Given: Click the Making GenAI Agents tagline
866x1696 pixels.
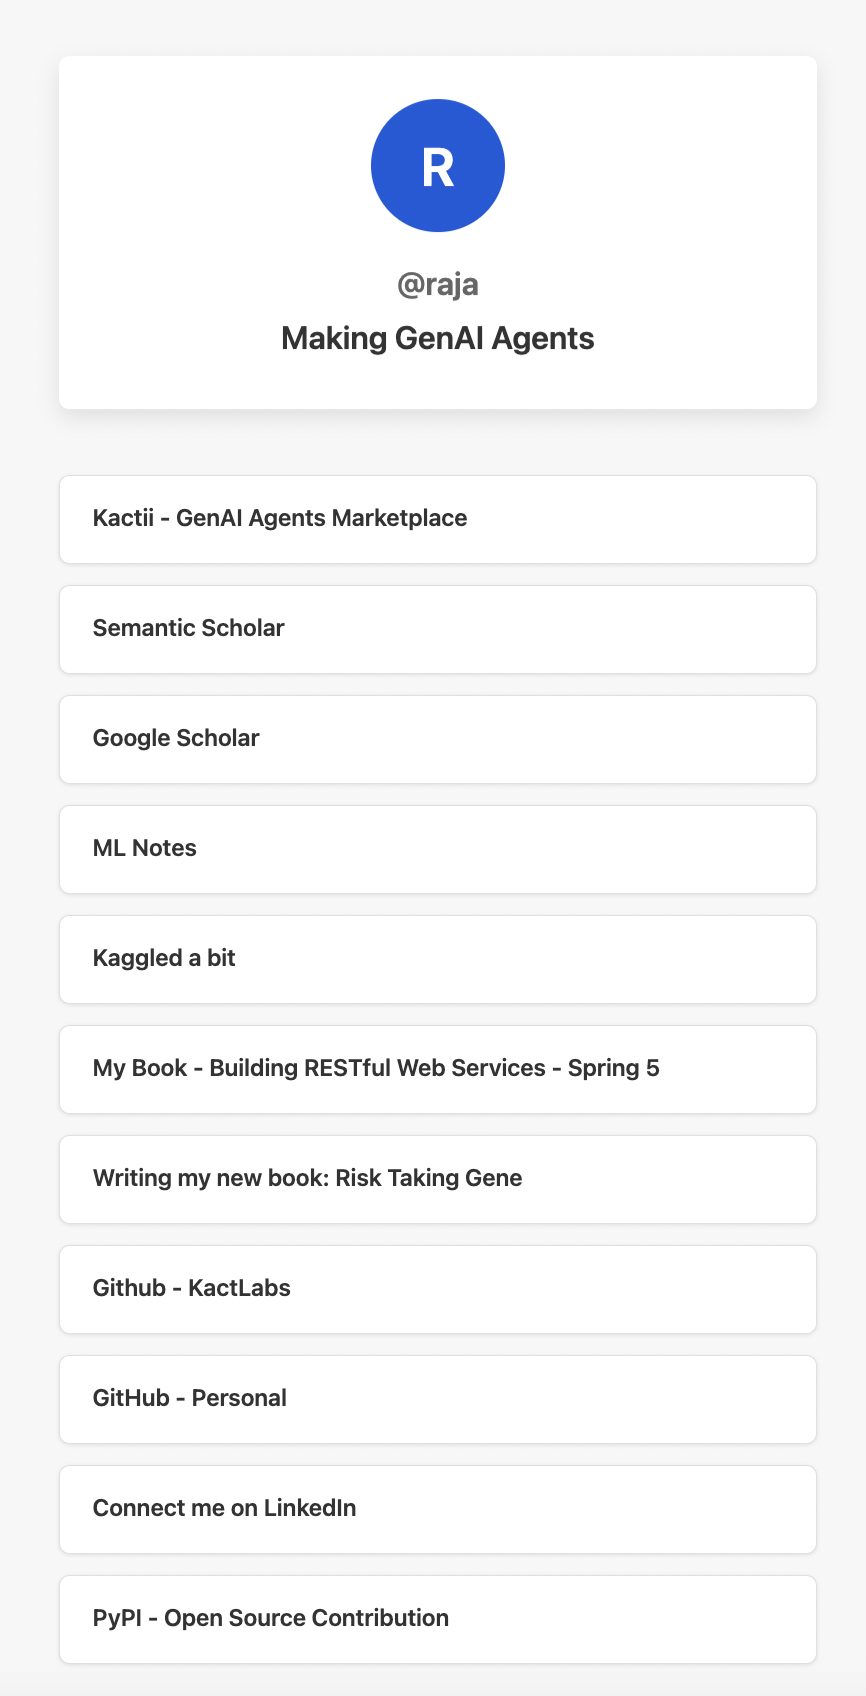Looking at the screenshot, I should click(x=438, y=339).
